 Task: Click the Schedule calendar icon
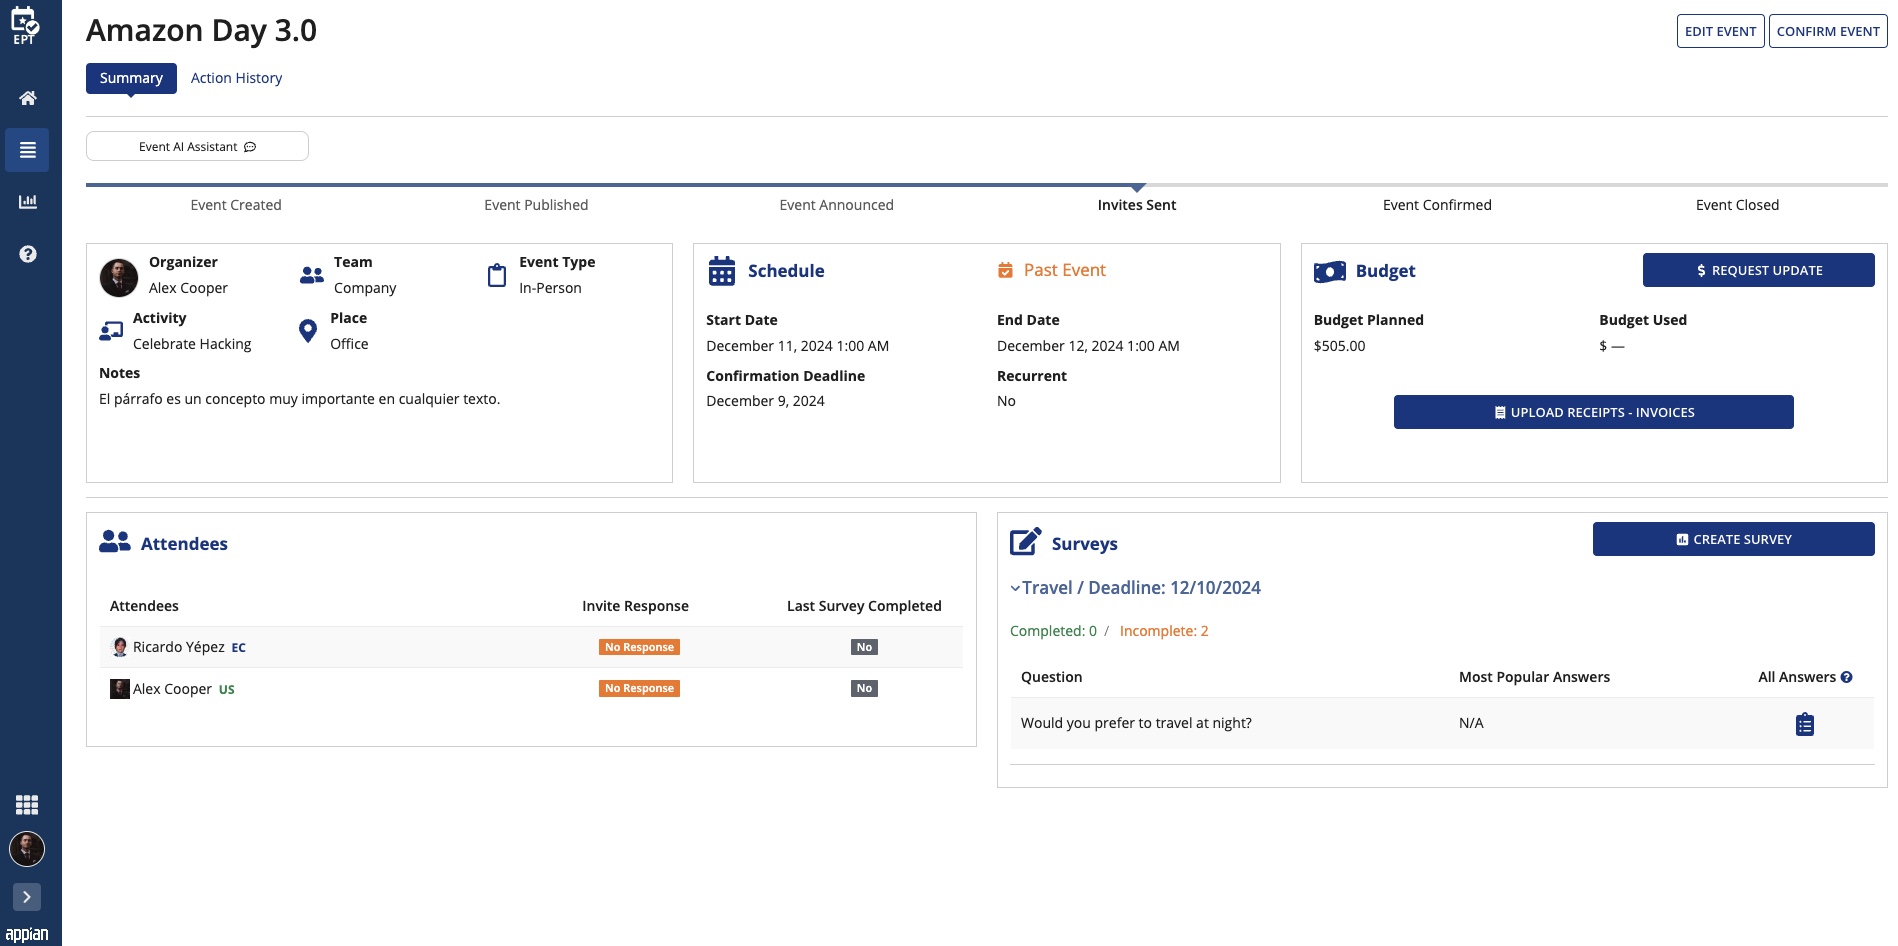coord(722,271)
